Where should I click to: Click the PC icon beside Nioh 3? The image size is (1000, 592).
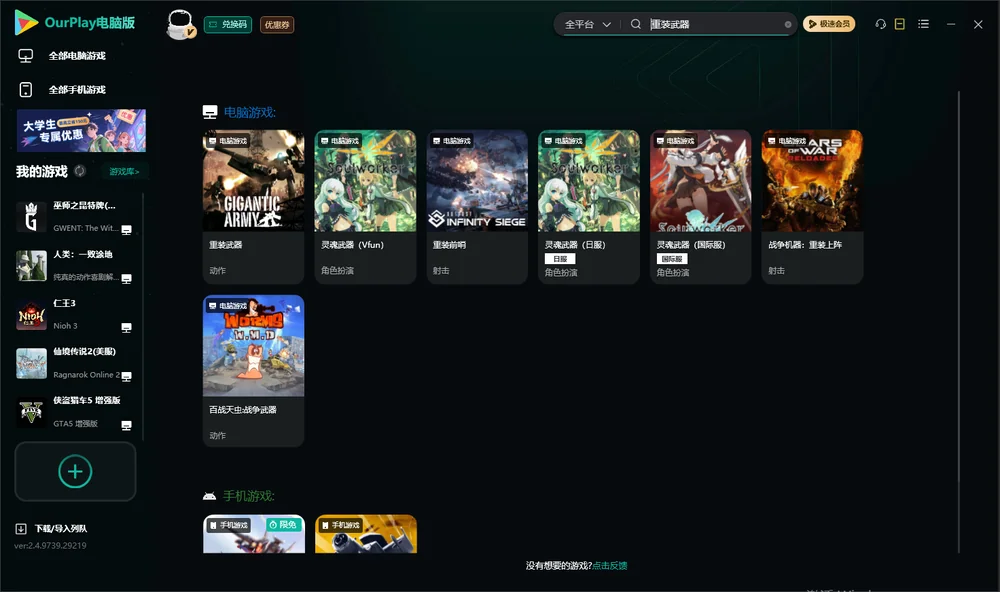126,327
